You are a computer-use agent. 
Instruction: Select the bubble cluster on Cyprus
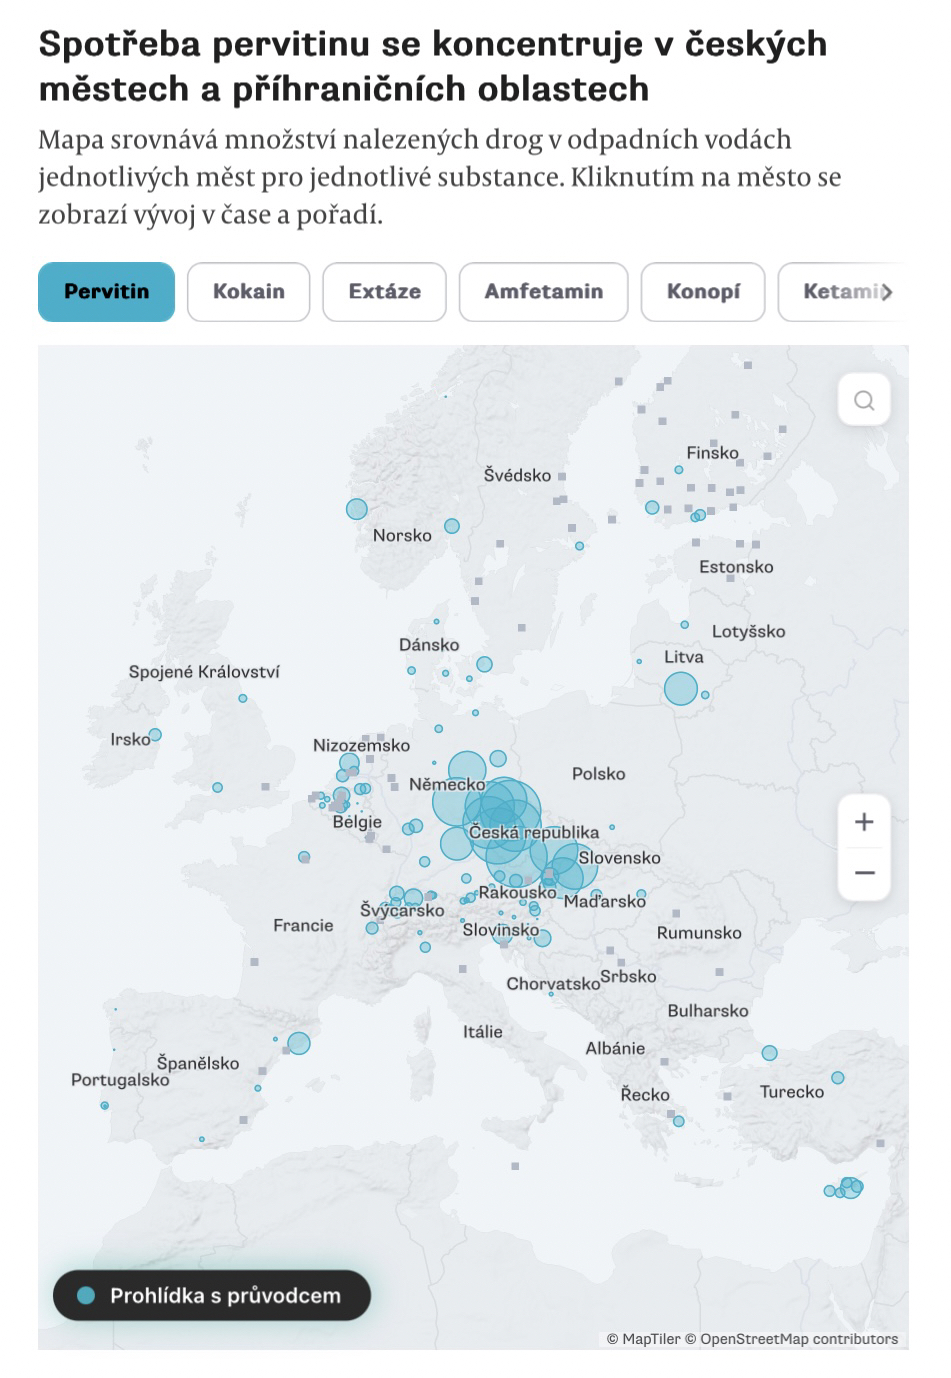(849, 1187)
